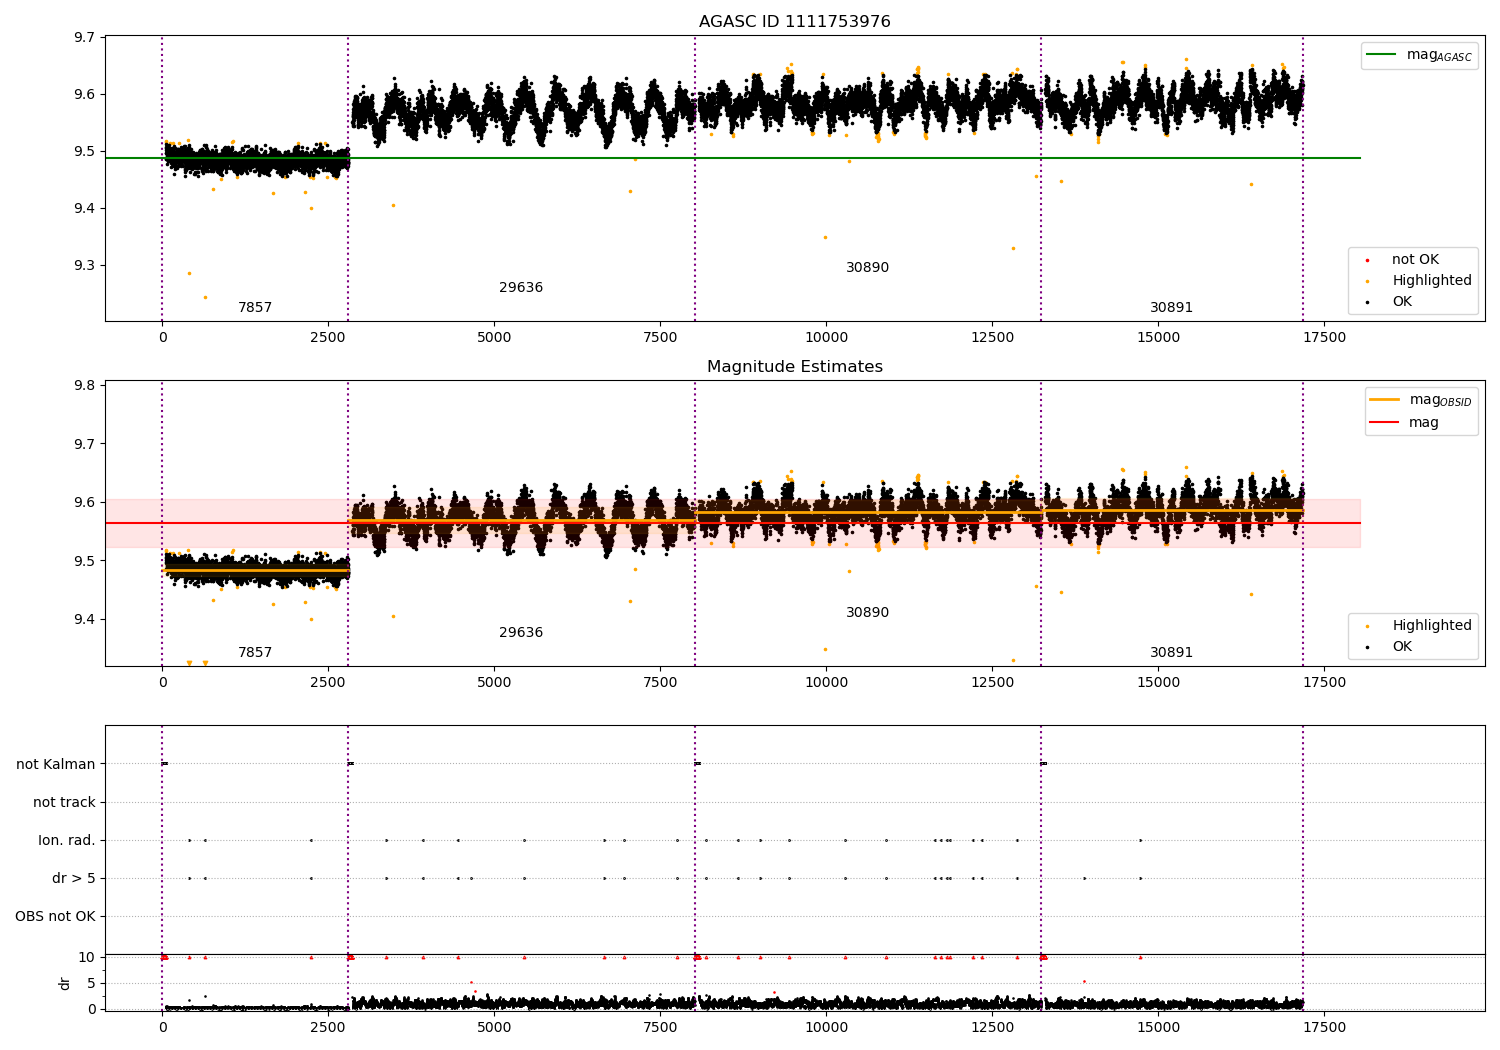Click the green mag AGASC legend line sample
1500x1050 pixels.
pos(1382,55)
